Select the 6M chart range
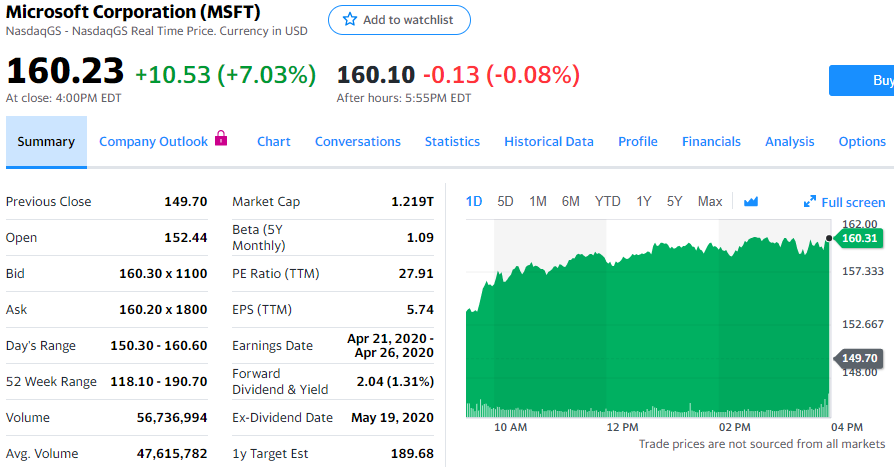The image size is (894, 467). coord(570,202)
